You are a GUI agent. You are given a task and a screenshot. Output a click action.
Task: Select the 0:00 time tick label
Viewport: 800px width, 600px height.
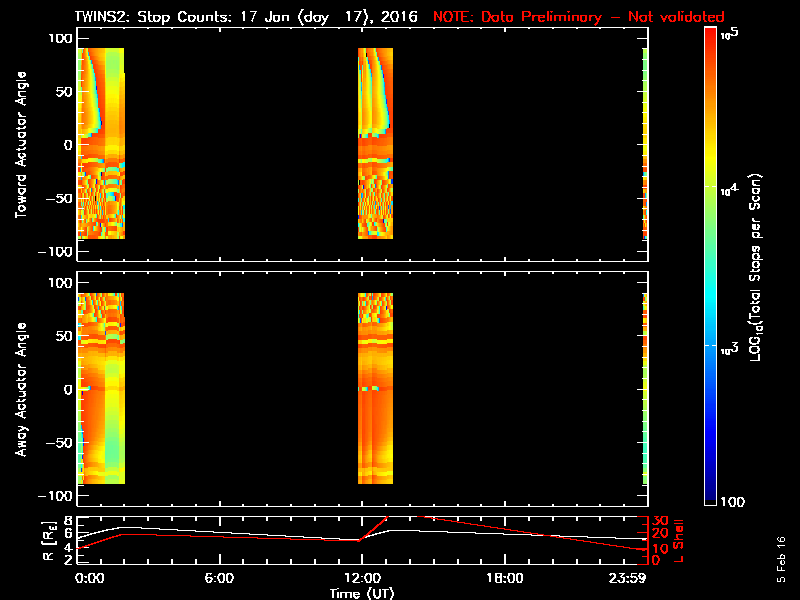pos(89,579)
